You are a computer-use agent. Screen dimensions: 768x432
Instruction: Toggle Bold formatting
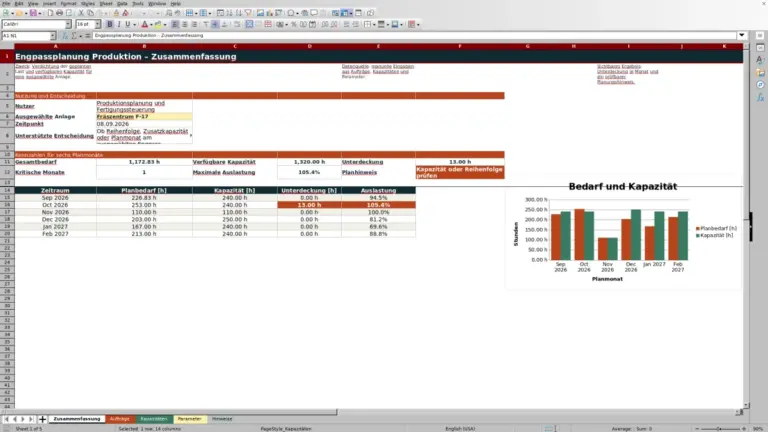click(110, 24)
